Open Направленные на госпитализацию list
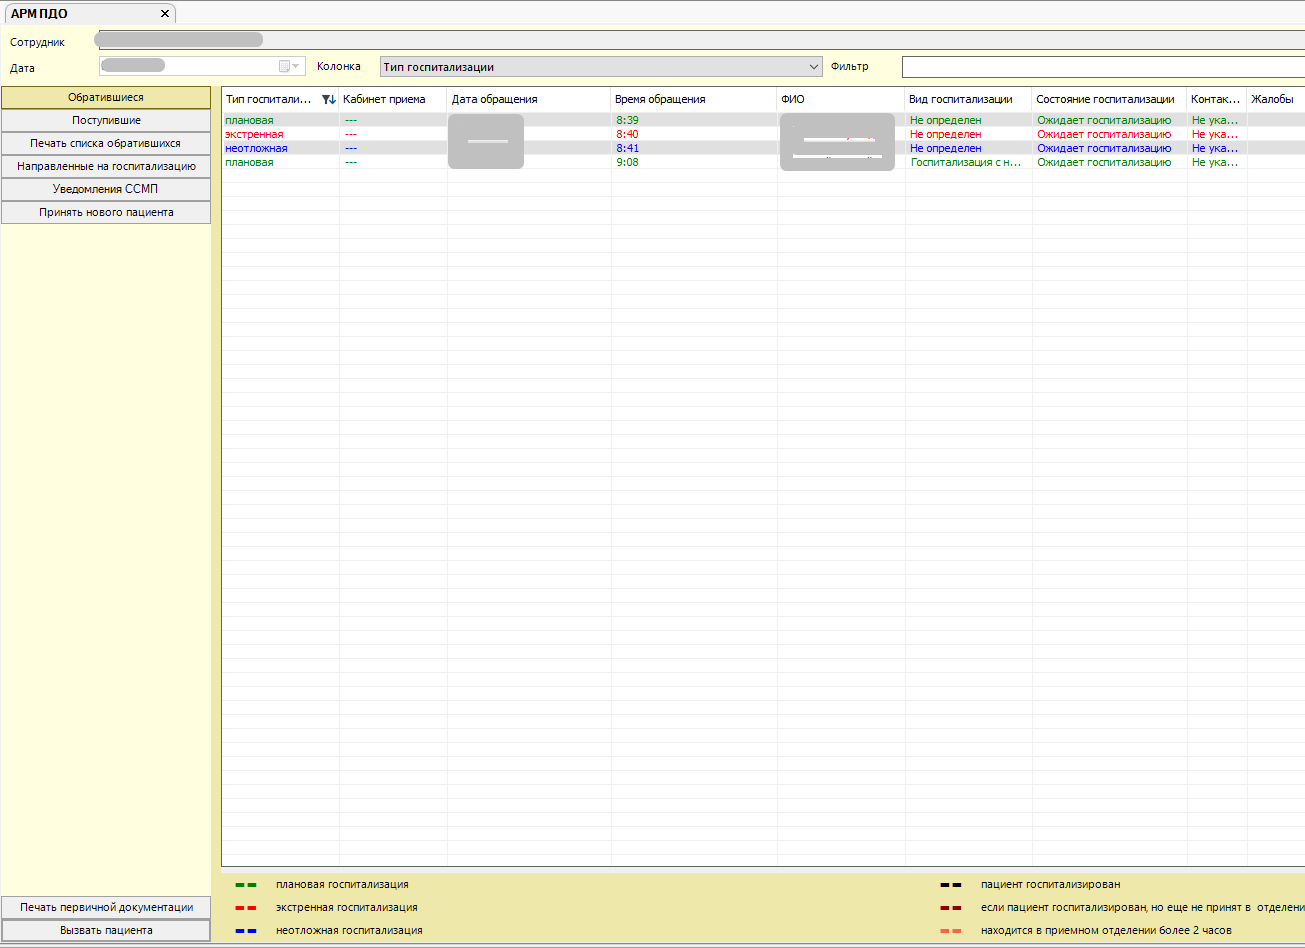1305x948 pixels. pyautogui.click(x=106, y=166)
